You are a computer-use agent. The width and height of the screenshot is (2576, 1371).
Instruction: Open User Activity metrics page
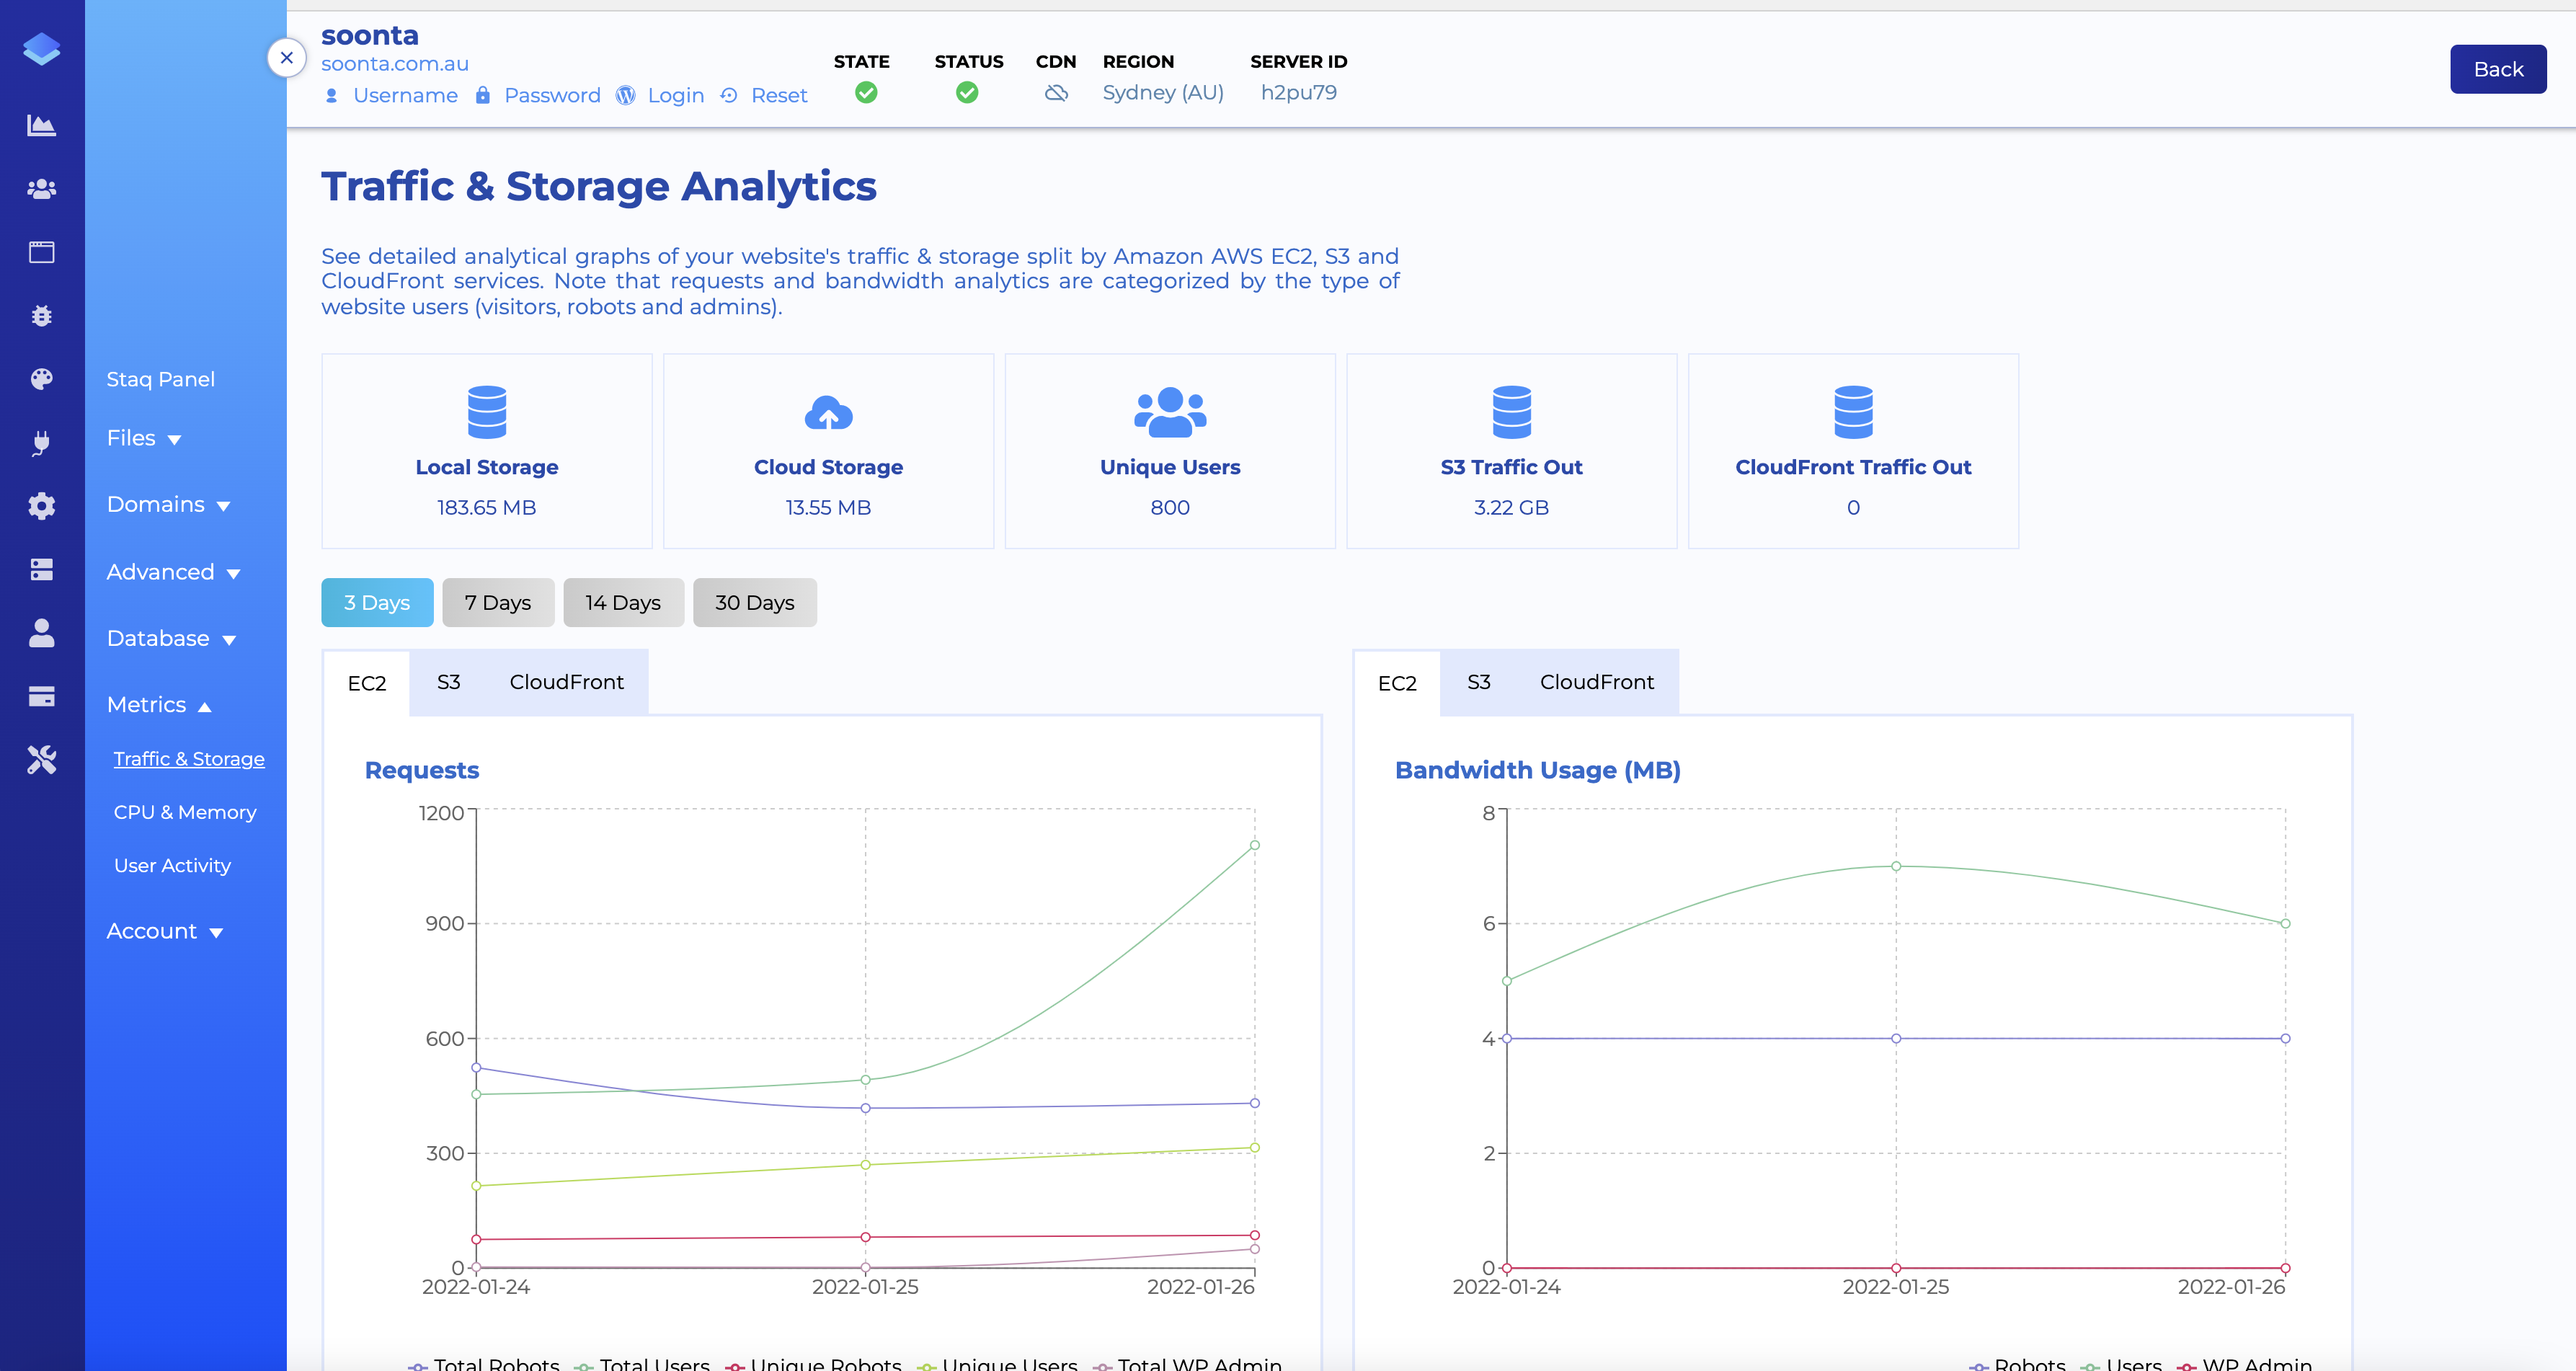(172, 865)
